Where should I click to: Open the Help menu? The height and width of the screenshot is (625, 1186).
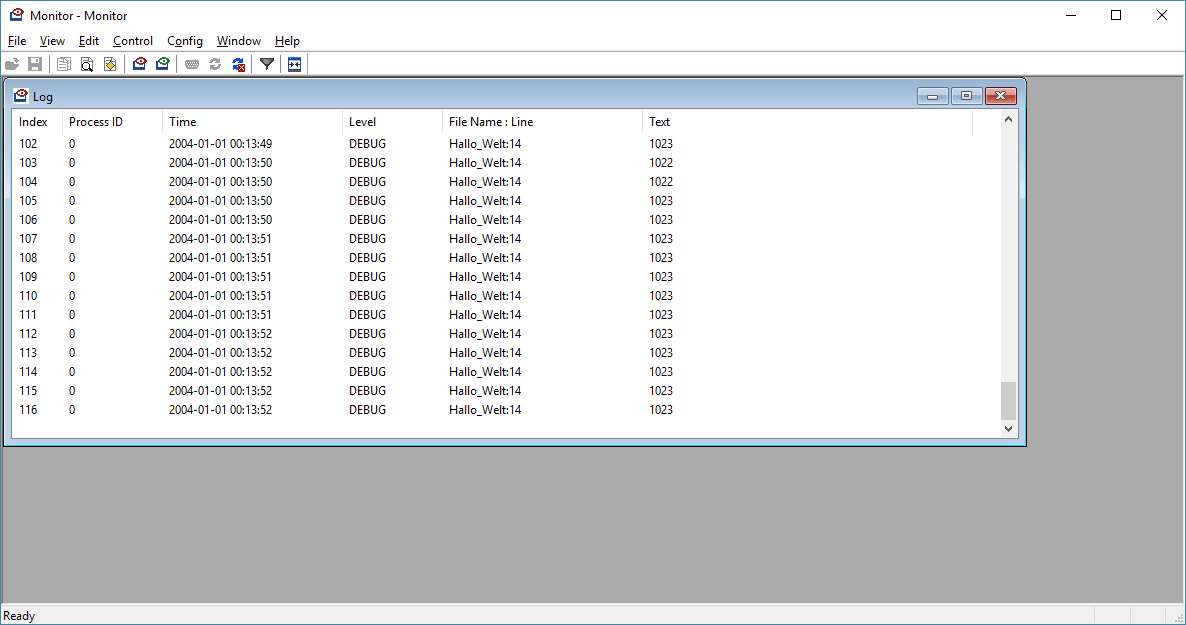click(287, 41)
